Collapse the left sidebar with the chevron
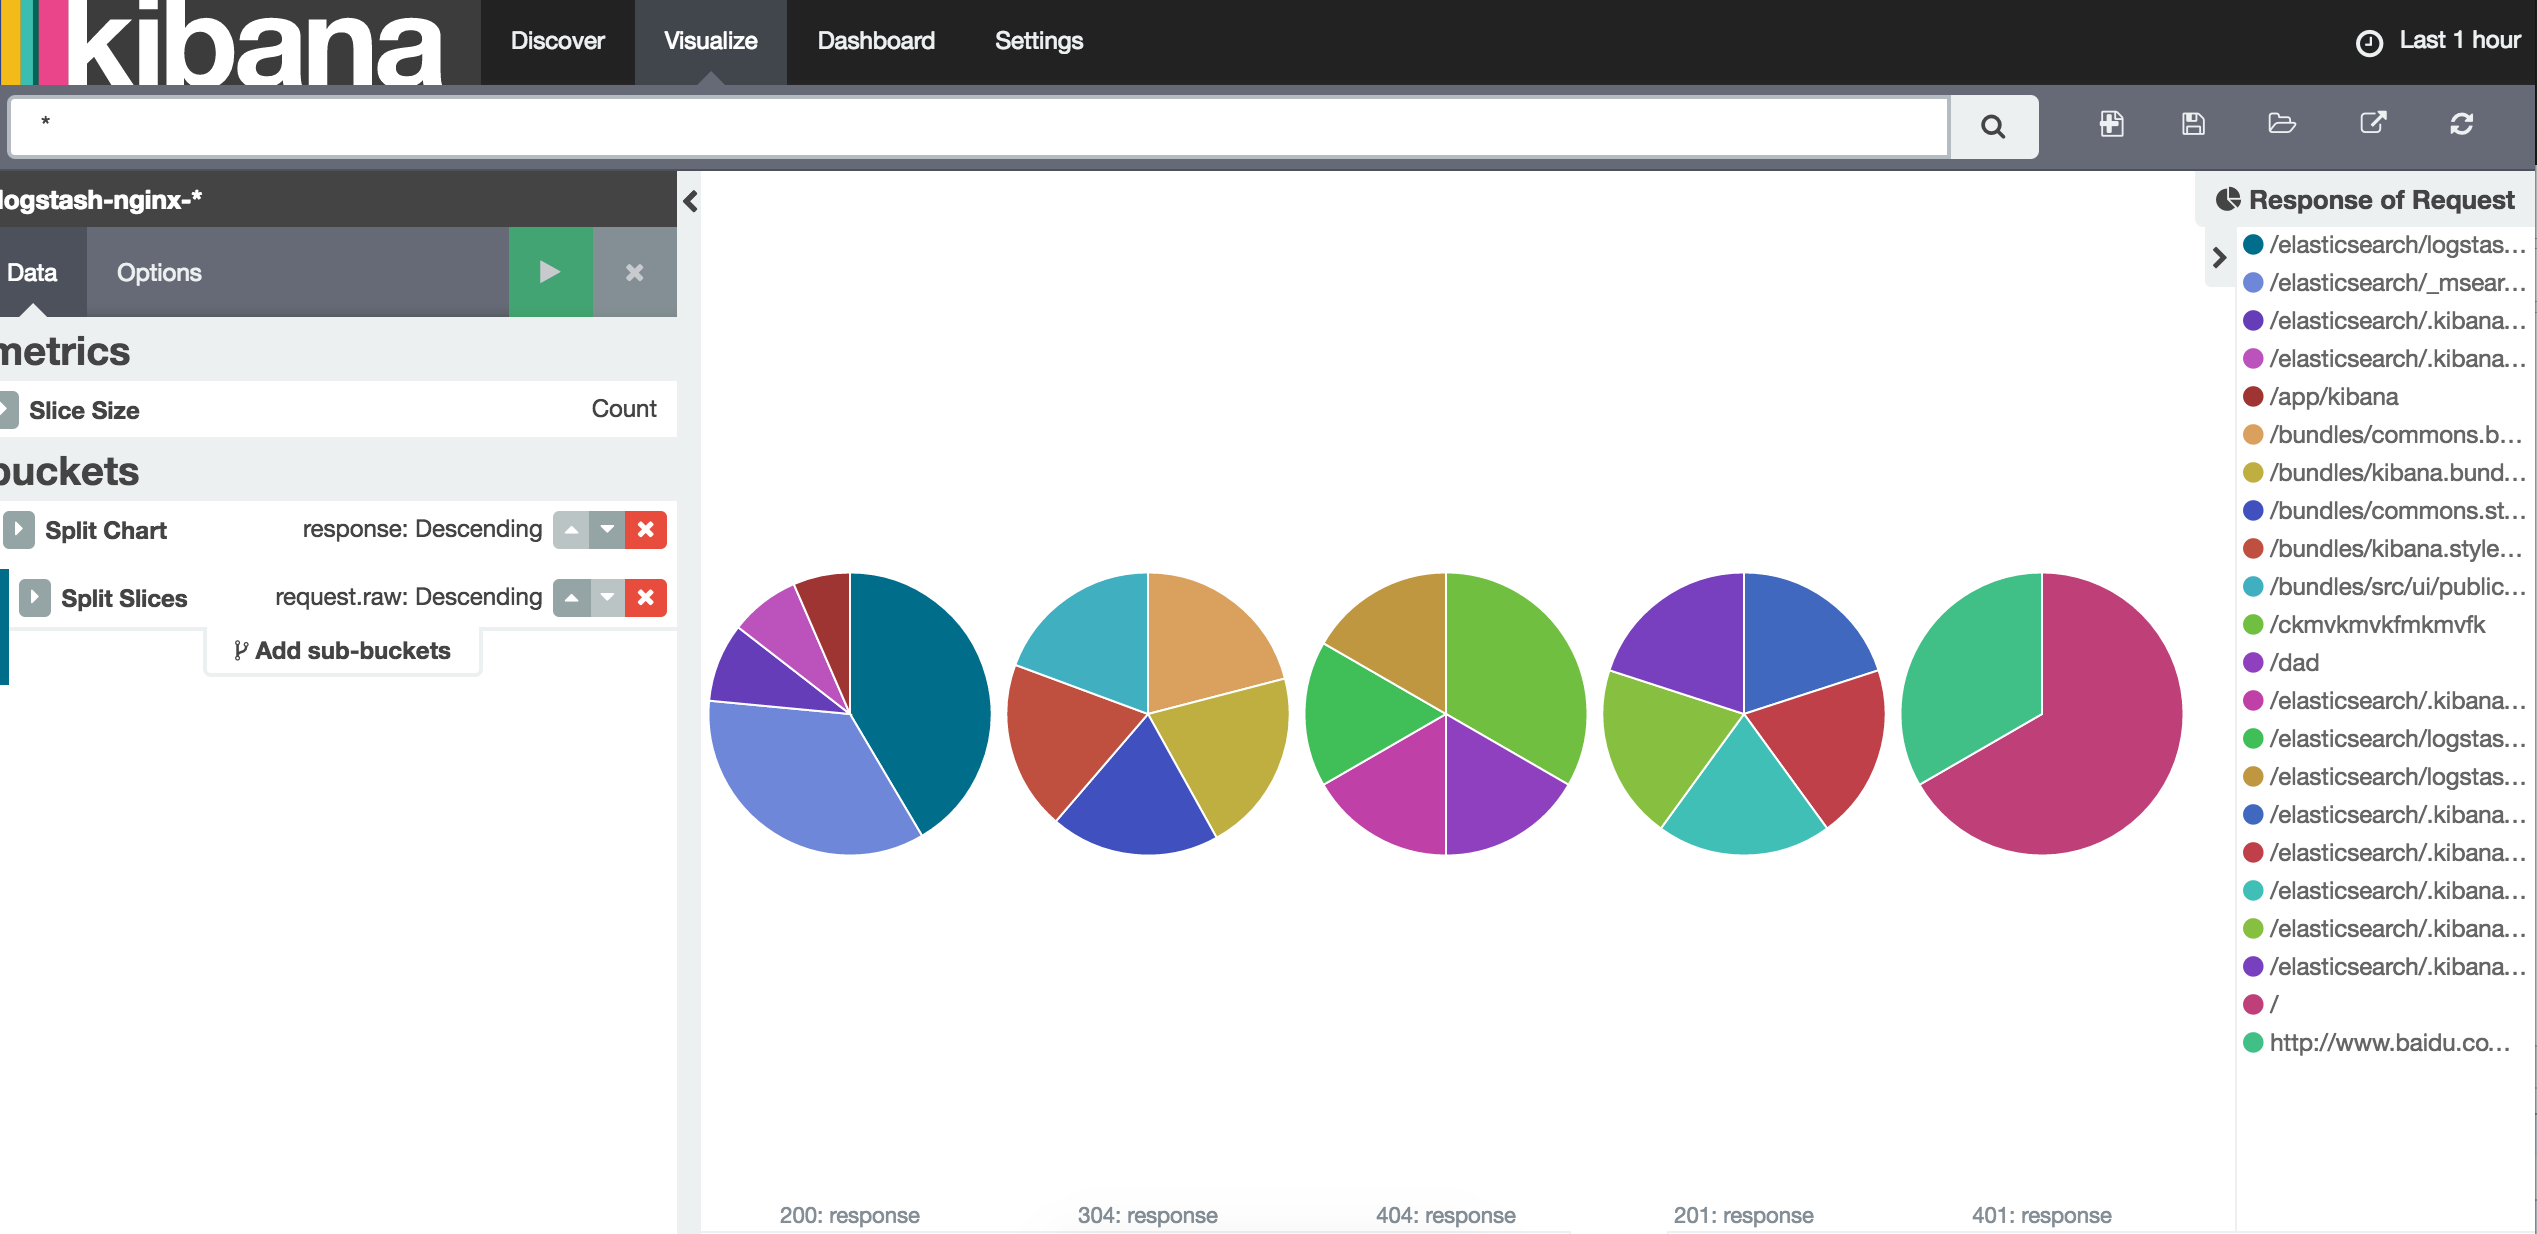Viewport: 2537px width, 1234px height. pyautogui.click(x=690, y=201)
